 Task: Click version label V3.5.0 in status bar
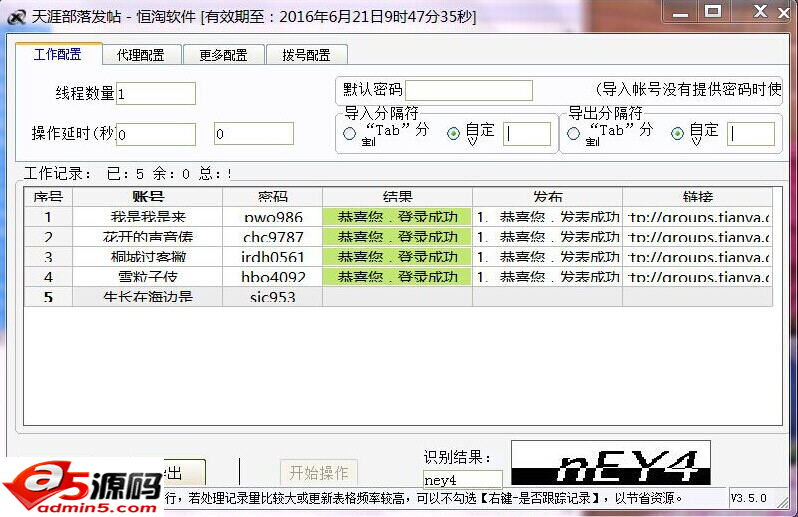[749, 498]
